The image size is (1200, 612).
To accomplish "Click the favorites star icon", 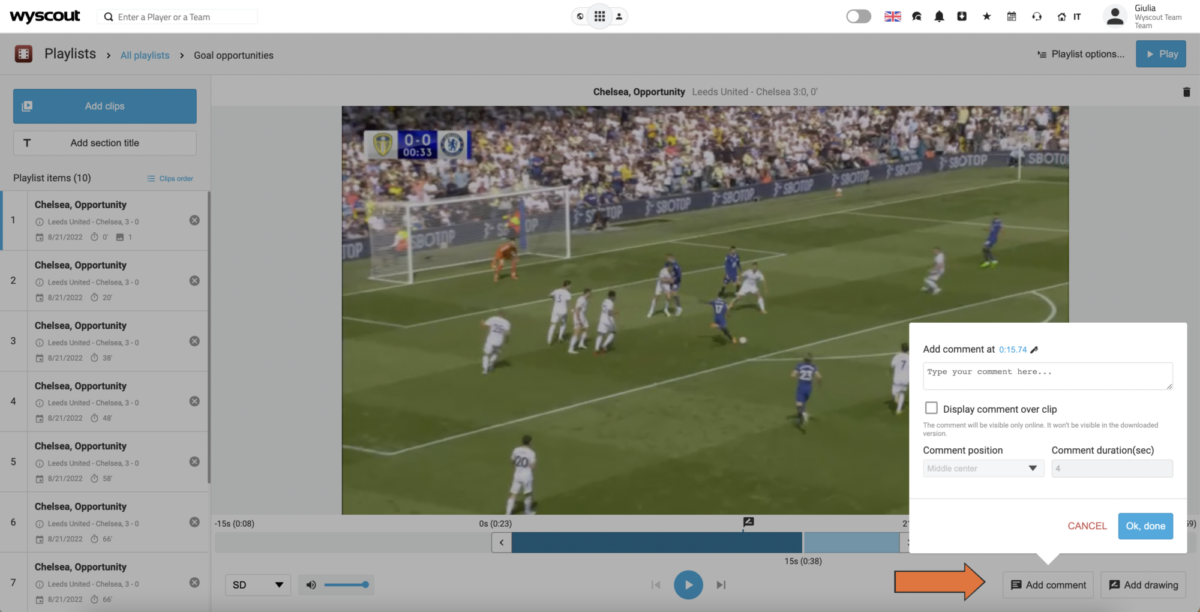I will [x=986, y=16].
